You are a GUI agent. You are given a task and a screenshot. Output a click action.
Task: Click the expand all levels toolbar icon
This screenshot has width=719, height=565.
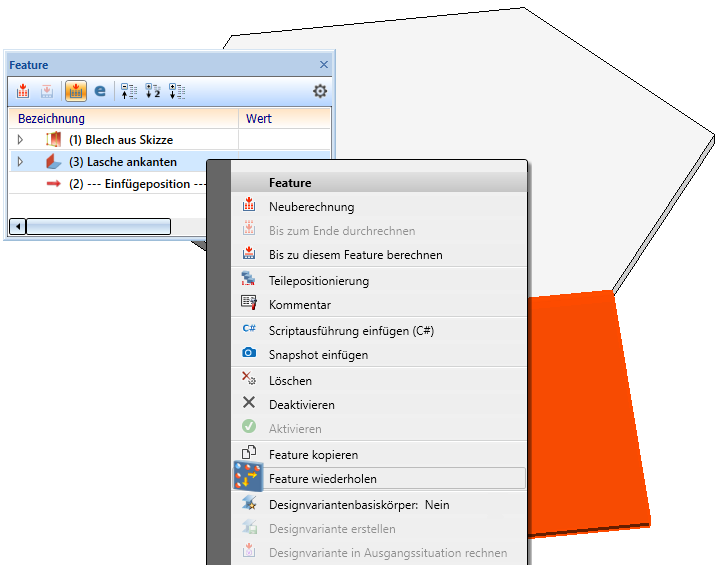pos(177,91)
